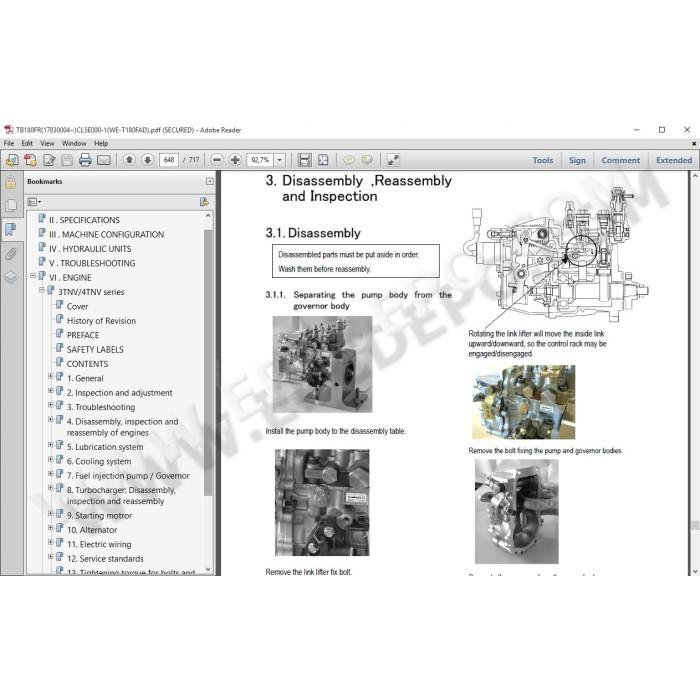Open the Page Thumbnails panel icon
Screen dimensions: 700x700
[x=11, y=205]
